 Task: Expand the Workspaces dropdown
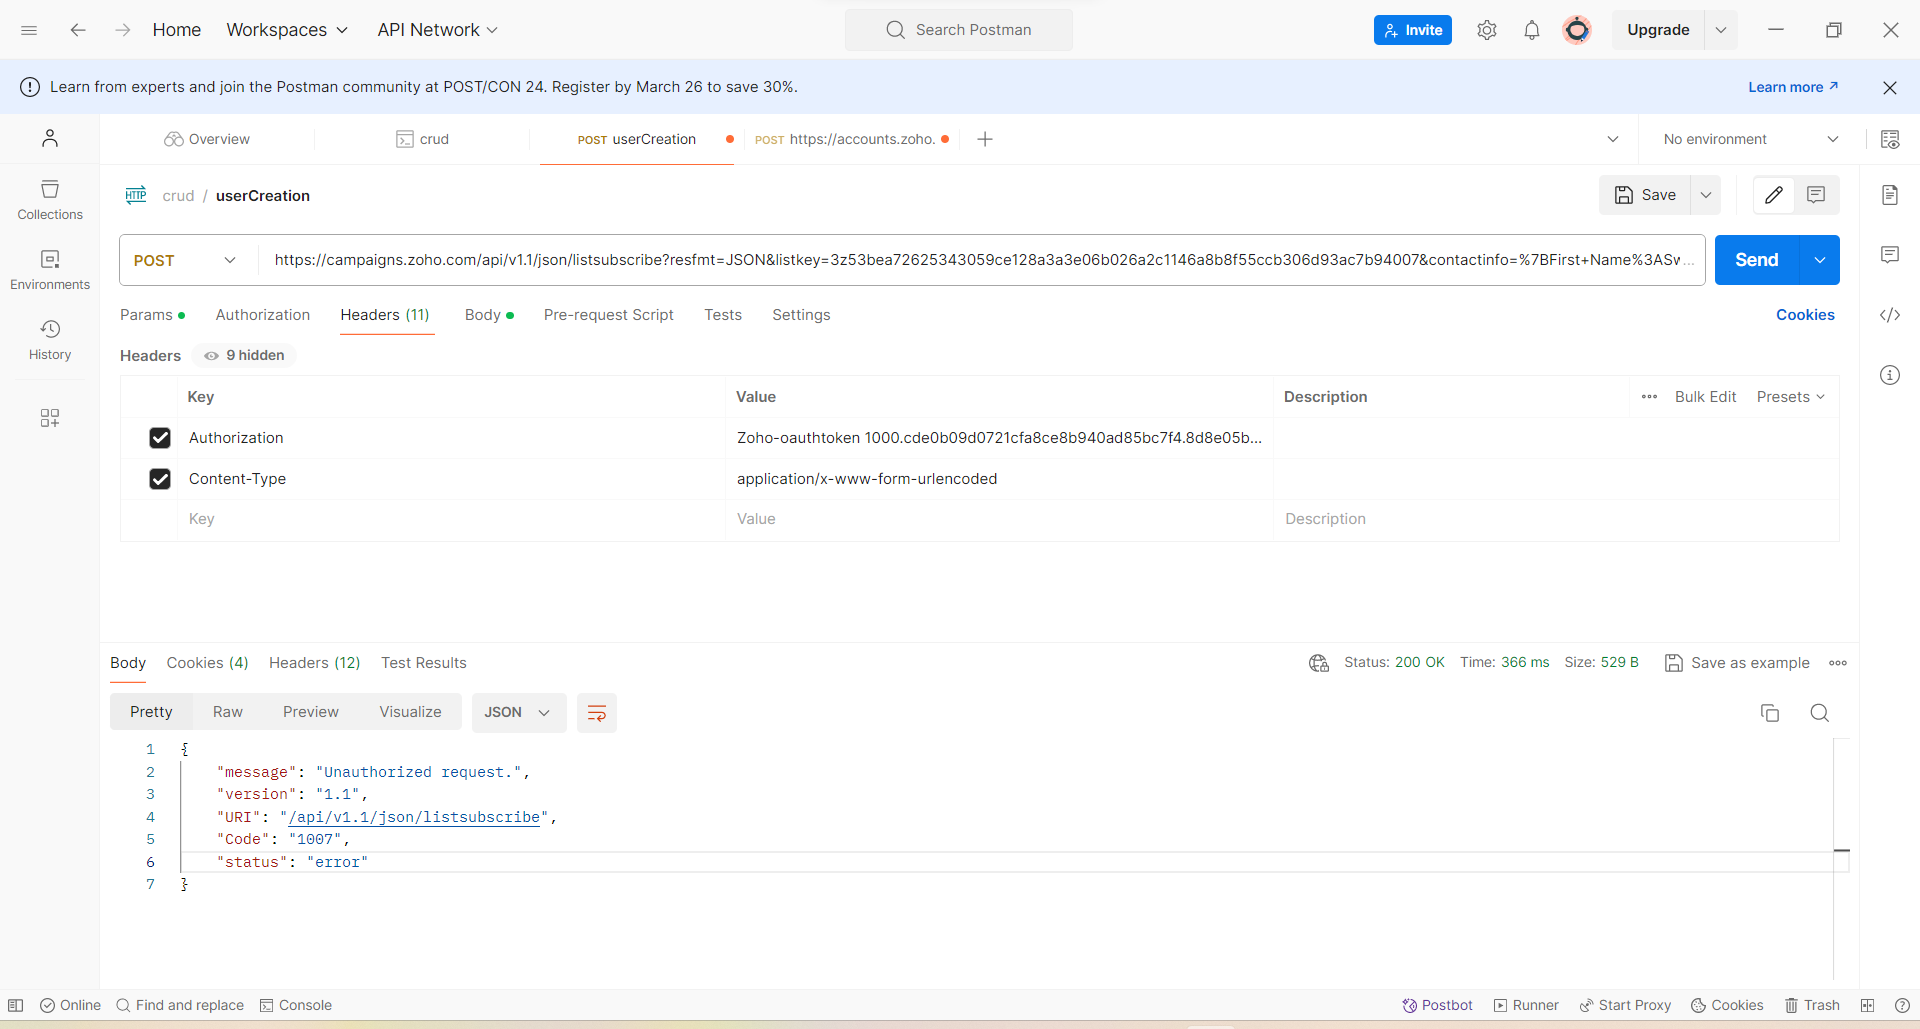point(287,30)
